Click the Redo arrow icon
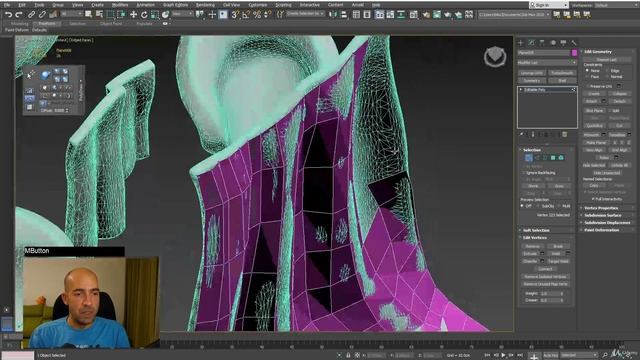 pyautogui.click(x=19, y=15)
